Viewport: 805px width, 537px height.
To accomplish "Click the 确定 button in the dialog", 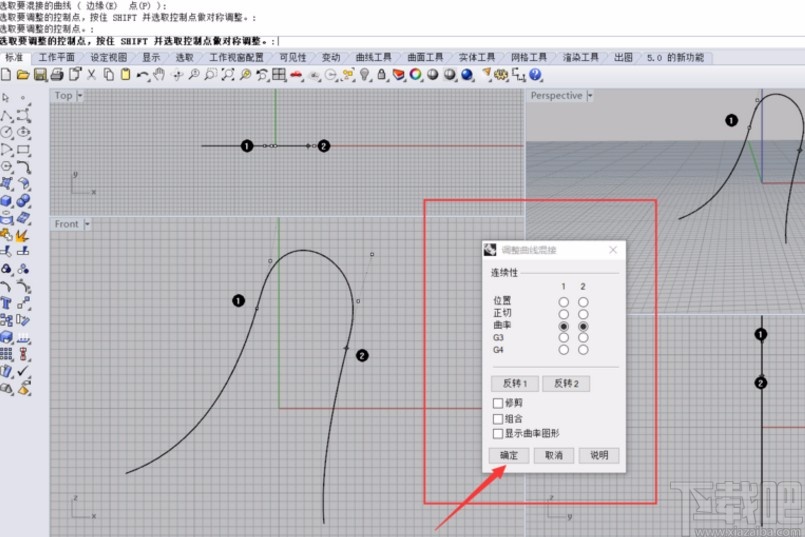I will click(509, 455).
